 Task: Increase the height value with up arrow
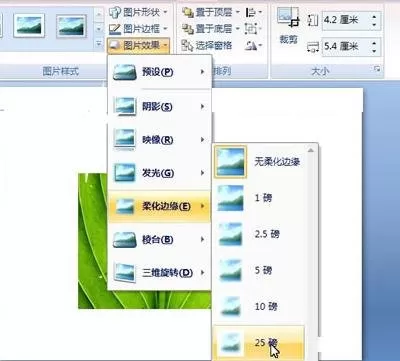point(375,16)
